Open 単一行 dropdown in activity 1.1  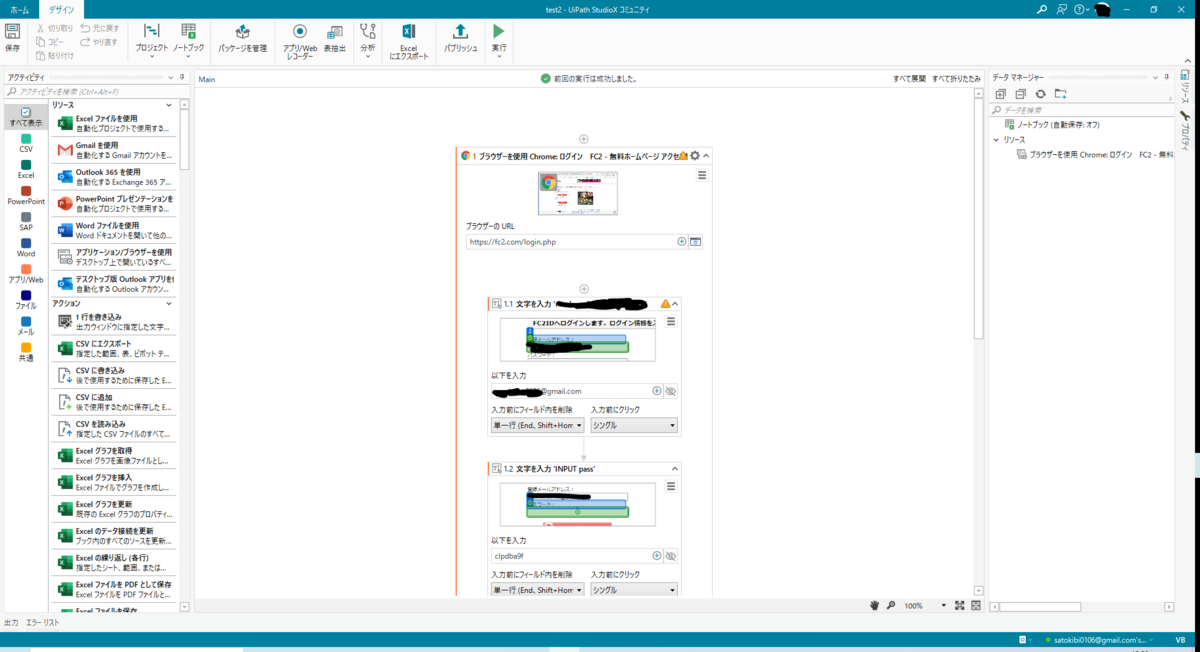pos(537,425)
